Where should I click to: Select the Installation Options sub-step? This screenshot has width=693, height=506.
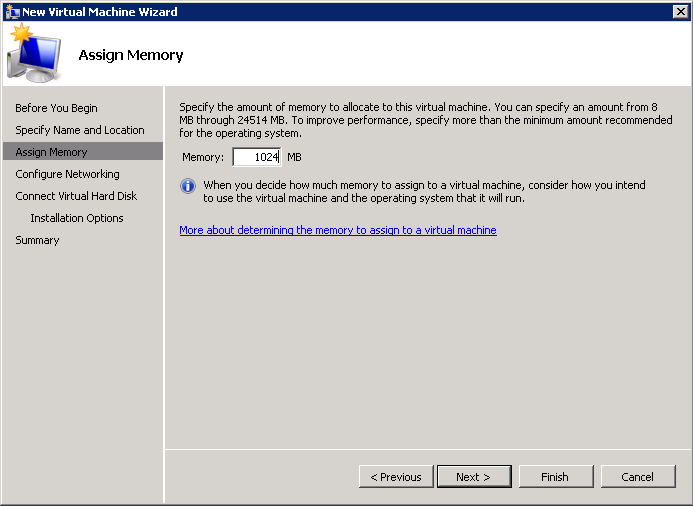77,218
